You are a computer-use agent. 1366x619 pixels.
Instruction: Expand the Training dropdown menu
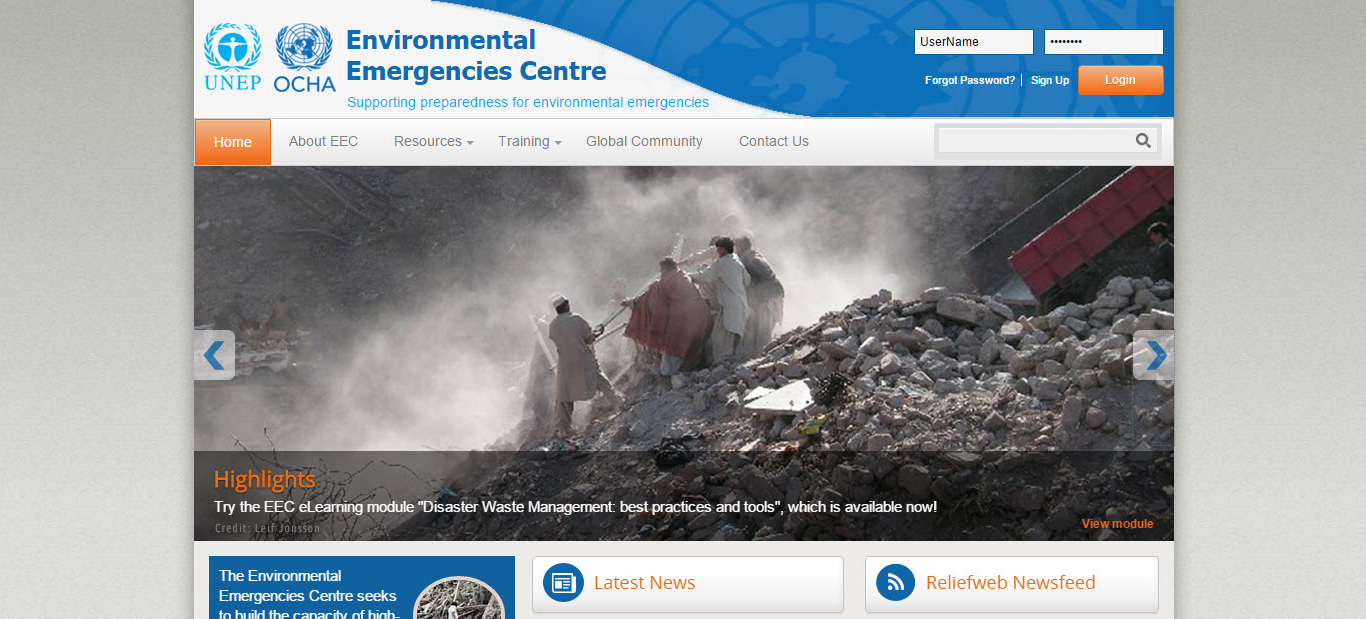click(529, 142)
